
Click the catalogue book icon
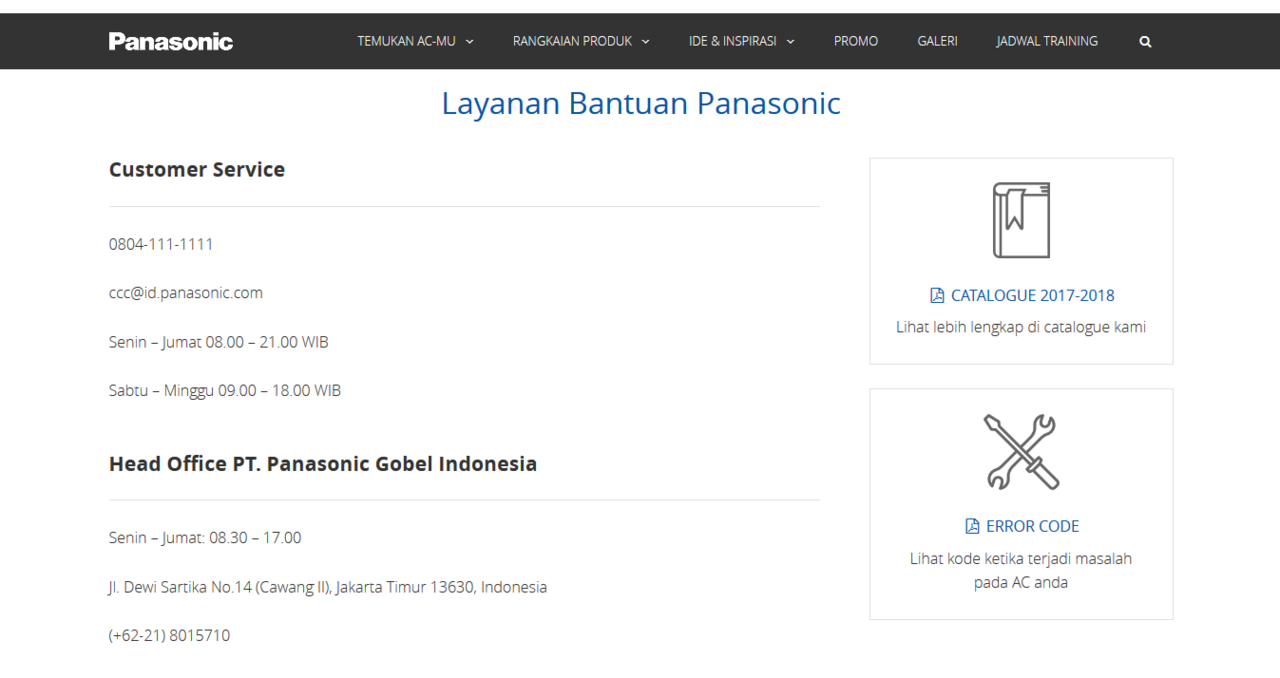tap(1021, 220)
